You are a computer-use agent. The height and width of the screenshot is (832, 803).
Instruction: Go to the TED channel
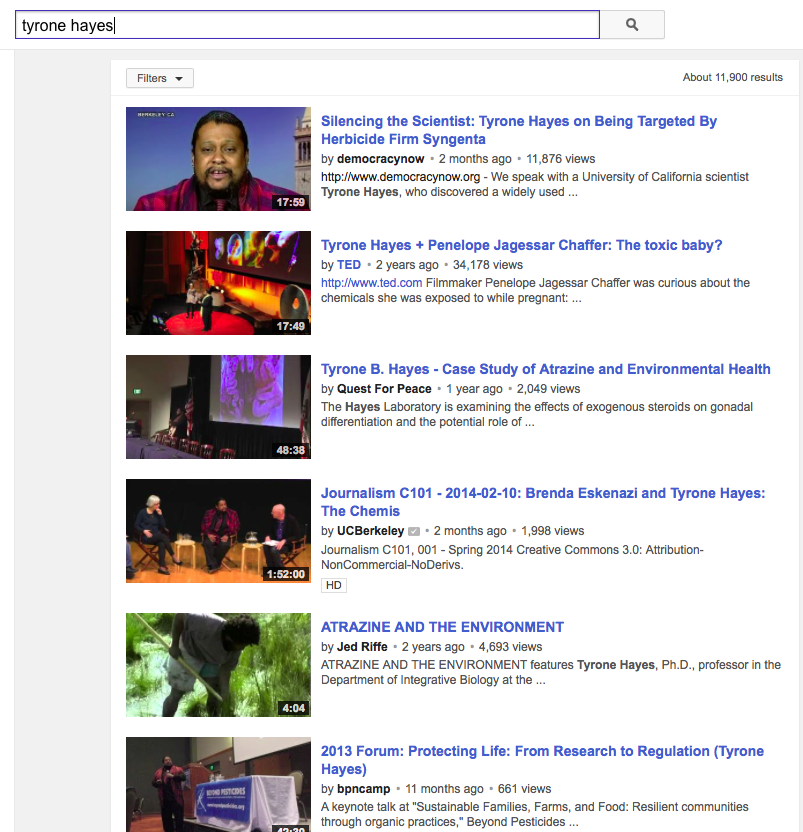349,265
